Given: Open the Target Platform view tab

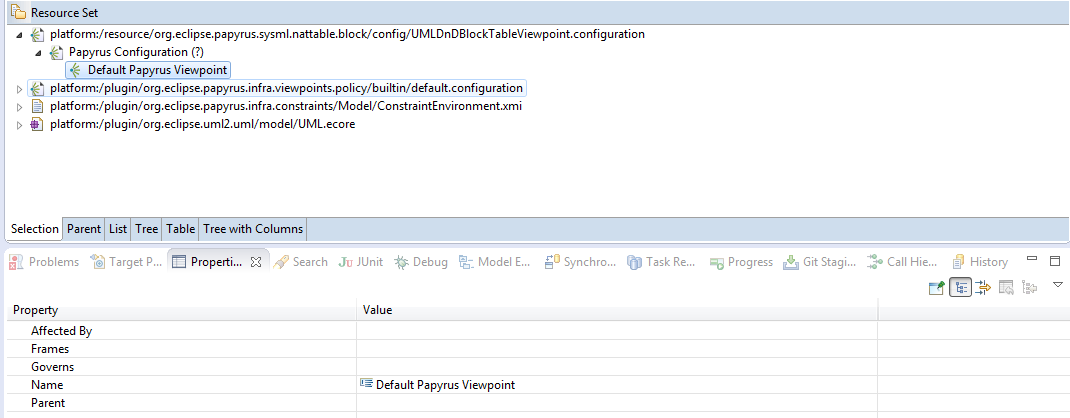Looking at the screenshot, I should [126, 262].
